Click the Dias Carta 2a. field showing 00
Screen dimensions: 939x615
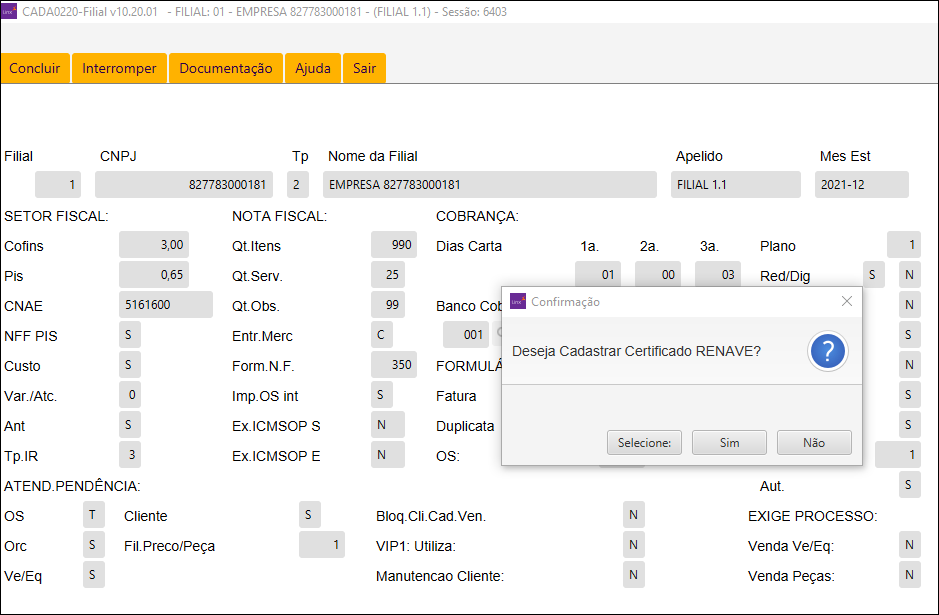[658, 274]
